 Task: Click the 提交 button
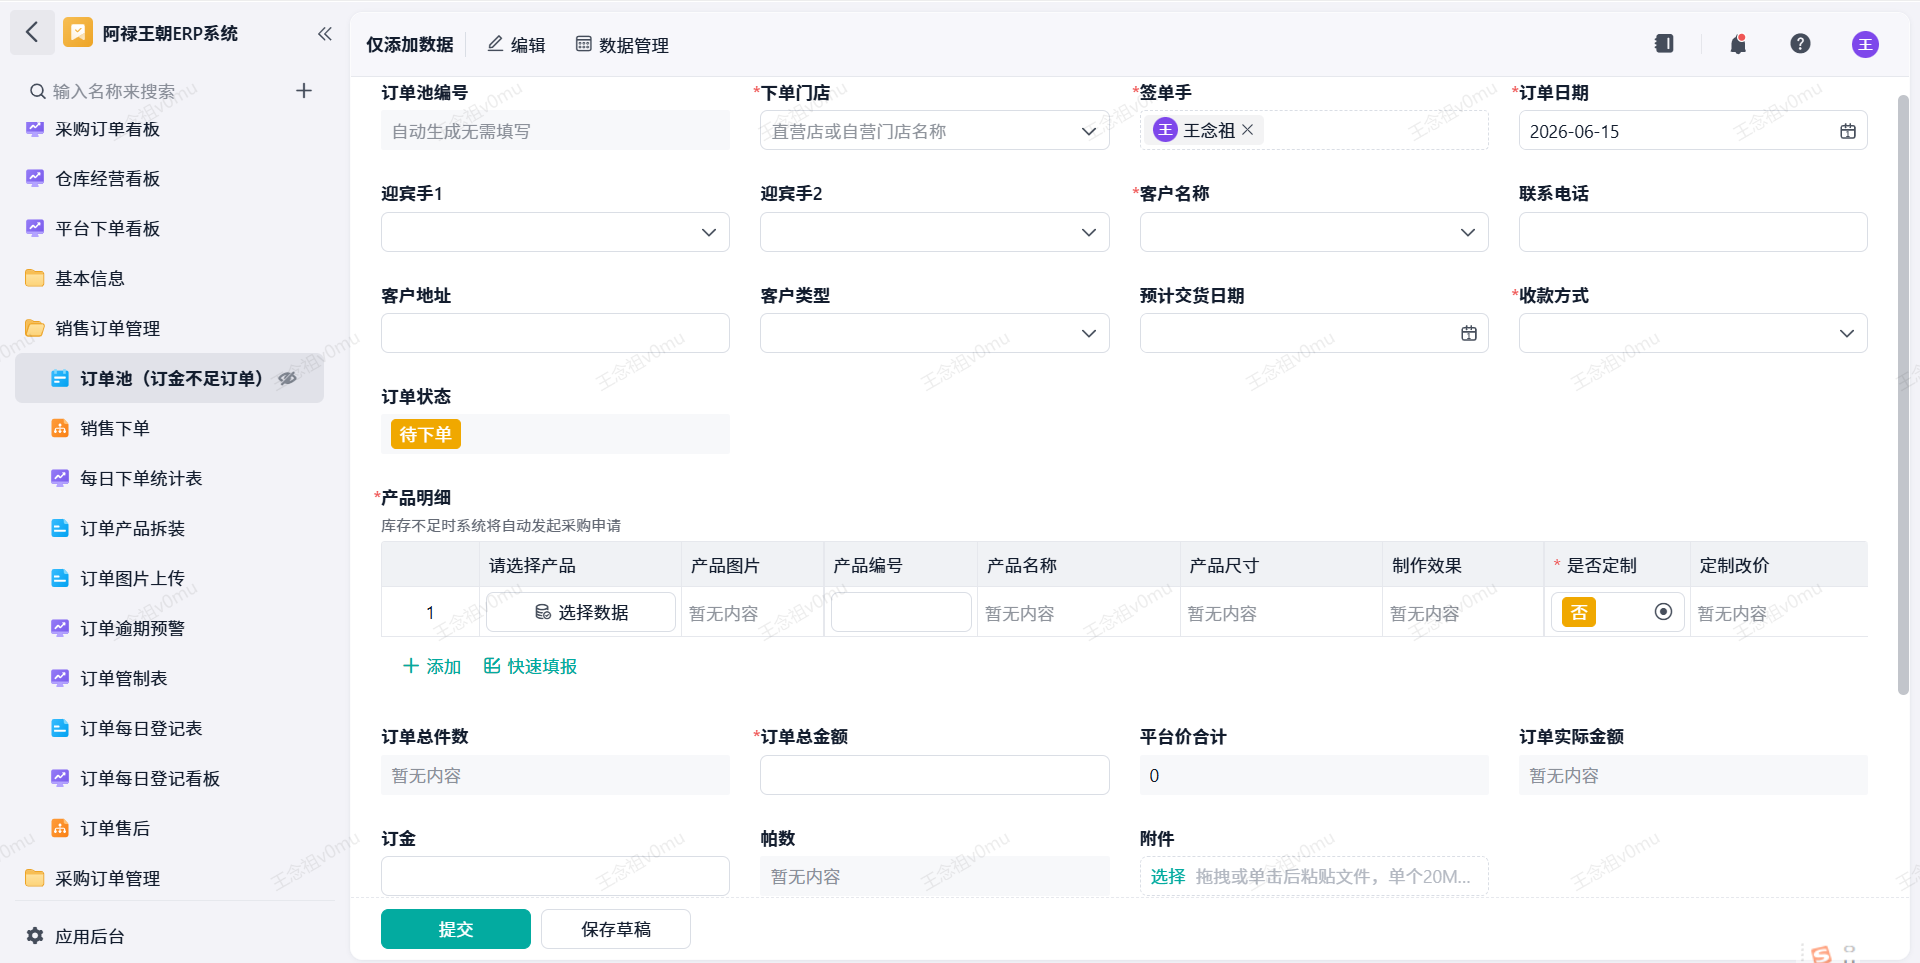coord(455,929)
